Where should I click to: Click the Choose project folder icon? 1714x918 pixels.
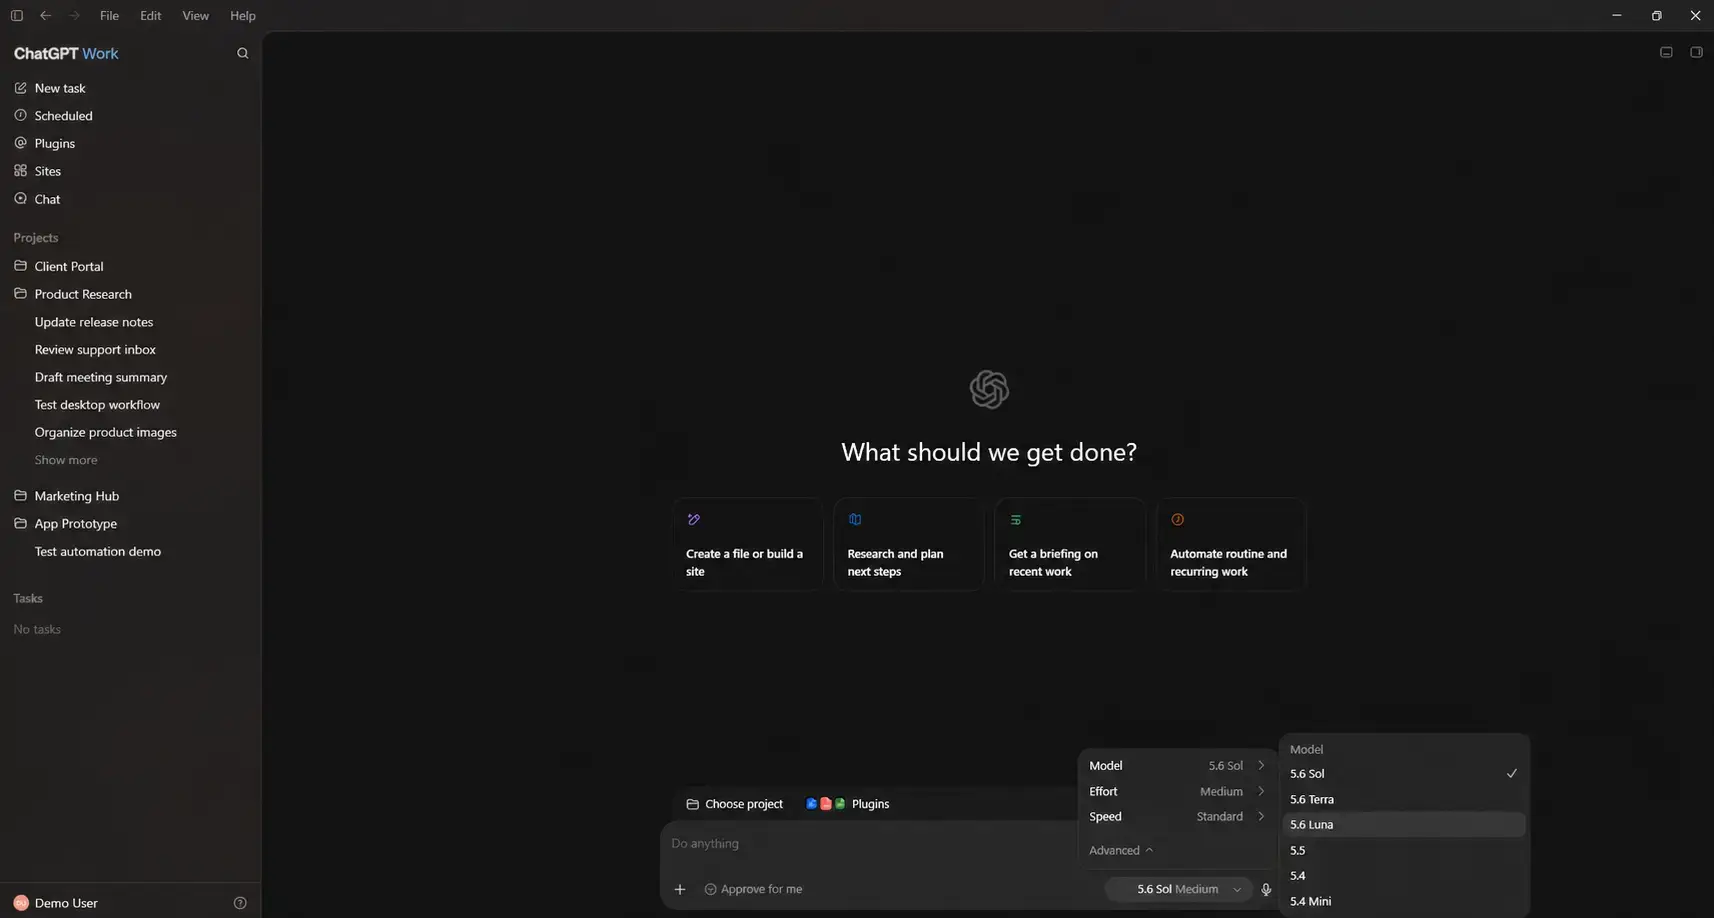tap(692, 804)
